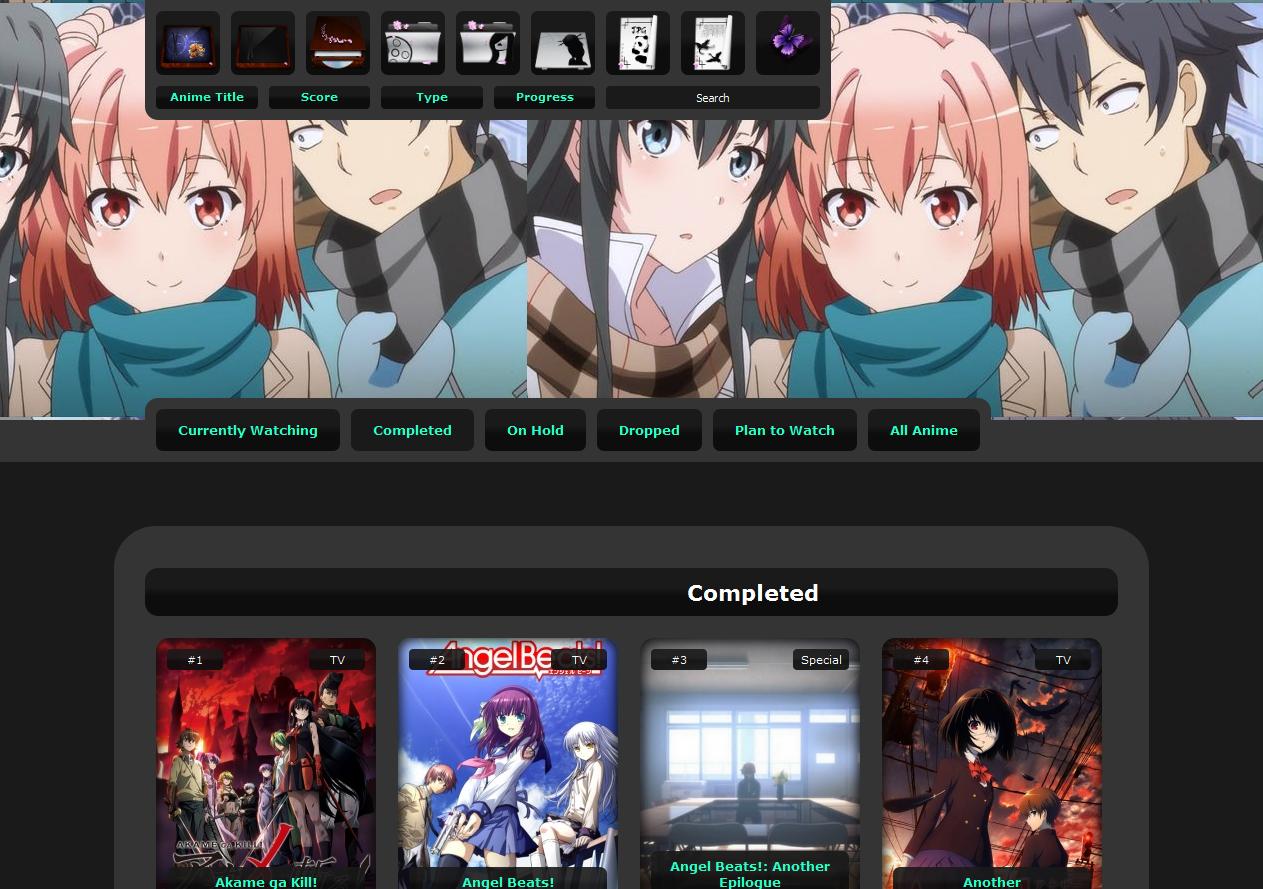This screenshot has height=889, width=1263.
Task: Sort the list by Progress
Action: 545,97
